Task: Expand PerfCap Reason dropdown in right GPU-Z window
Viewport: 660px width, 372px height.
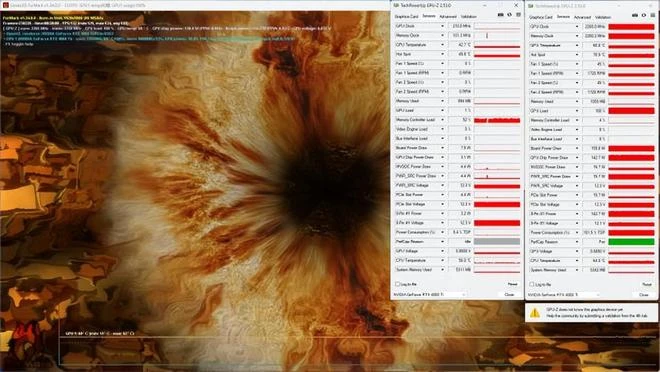Action: 577,242
